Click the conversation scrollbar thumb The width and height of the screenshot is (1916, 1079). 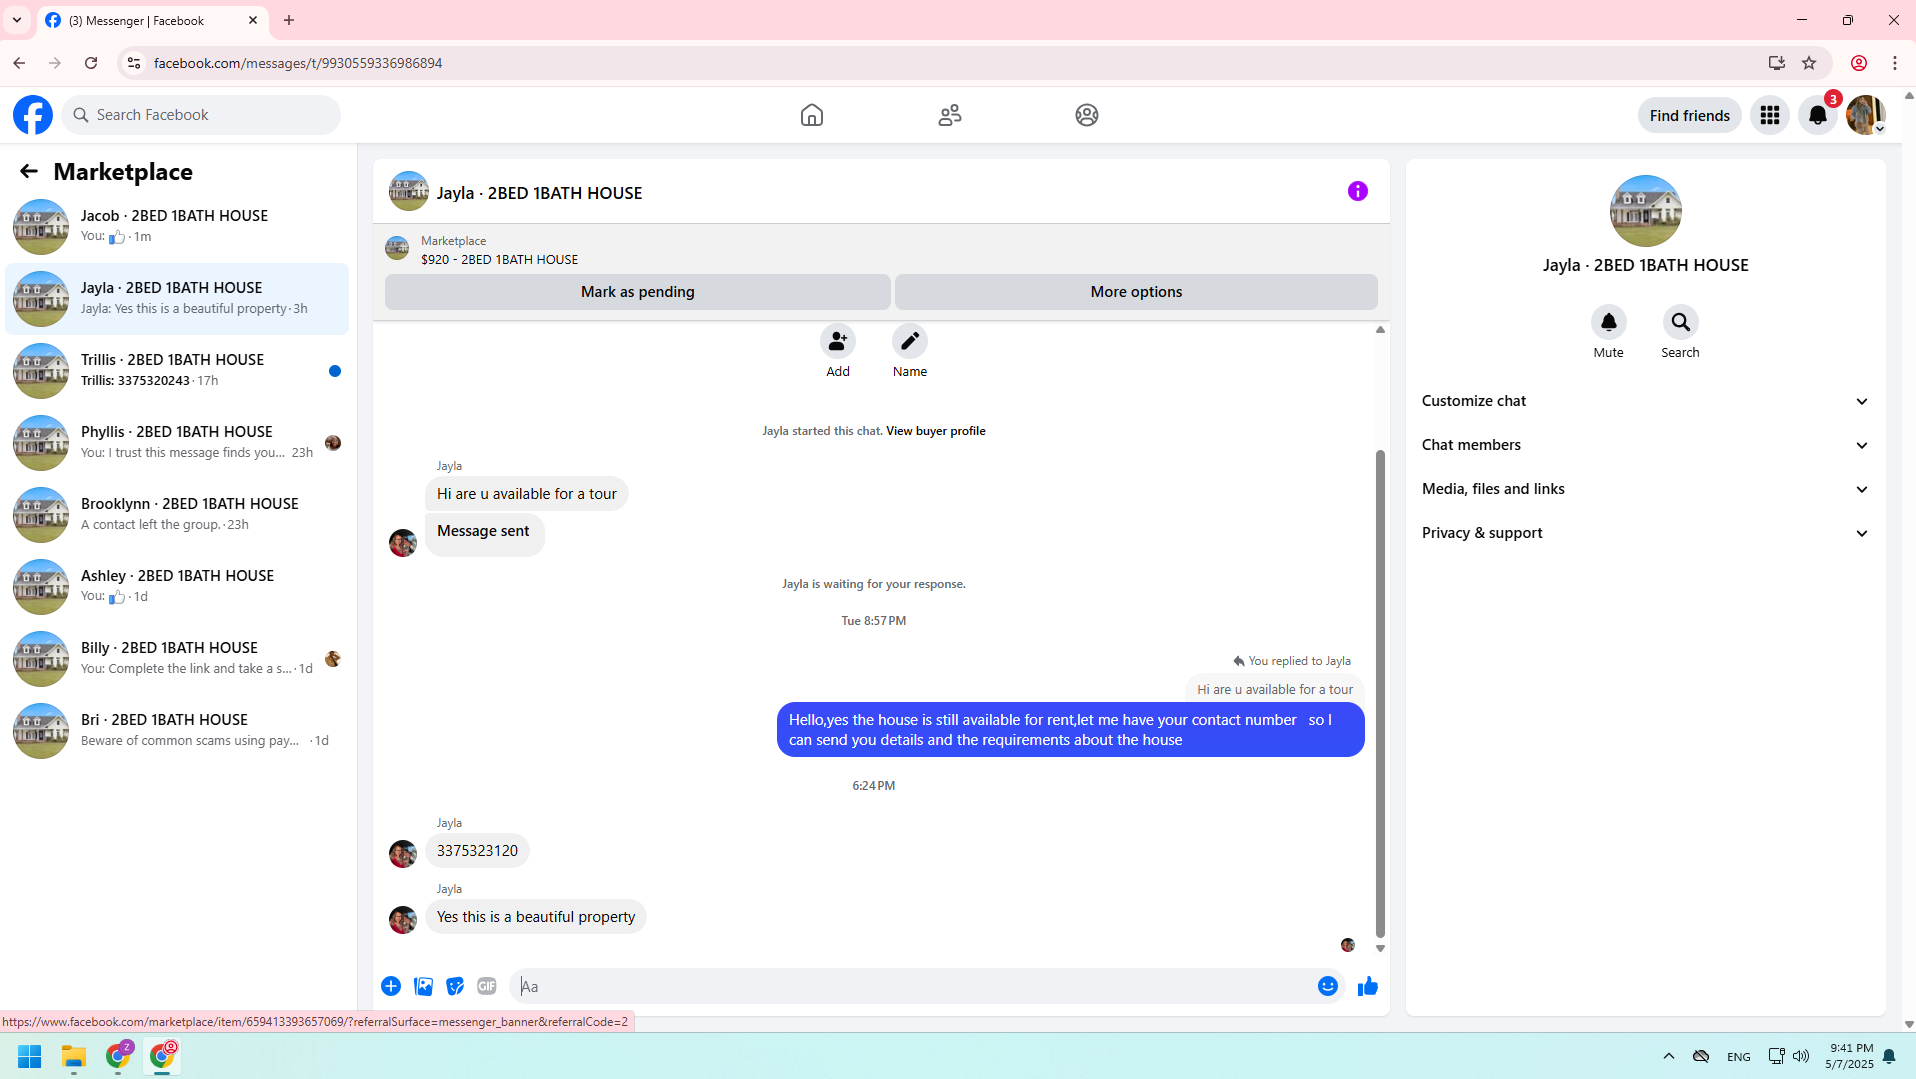[1380, 693]
